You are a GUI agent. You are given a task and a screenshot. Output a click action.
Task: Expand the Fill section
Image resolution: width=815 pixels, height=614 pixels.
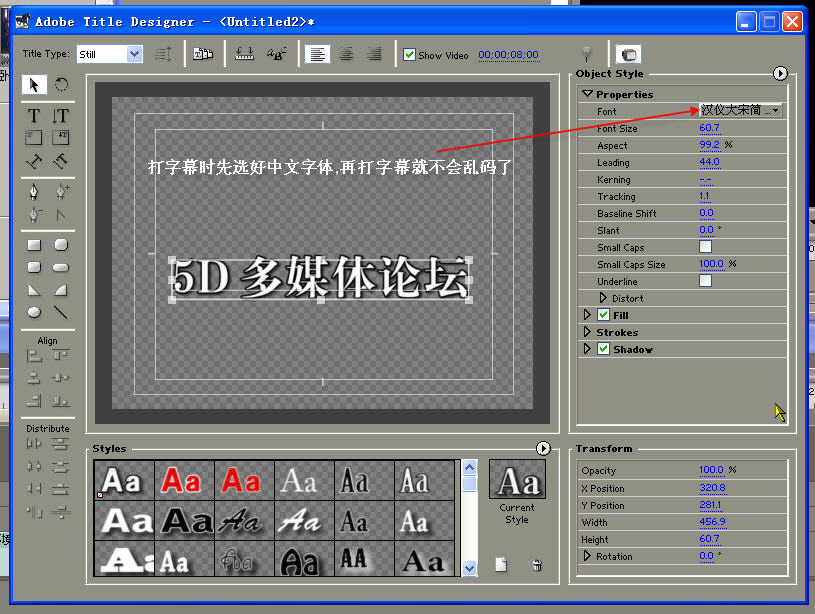click(x=587, y=315)
